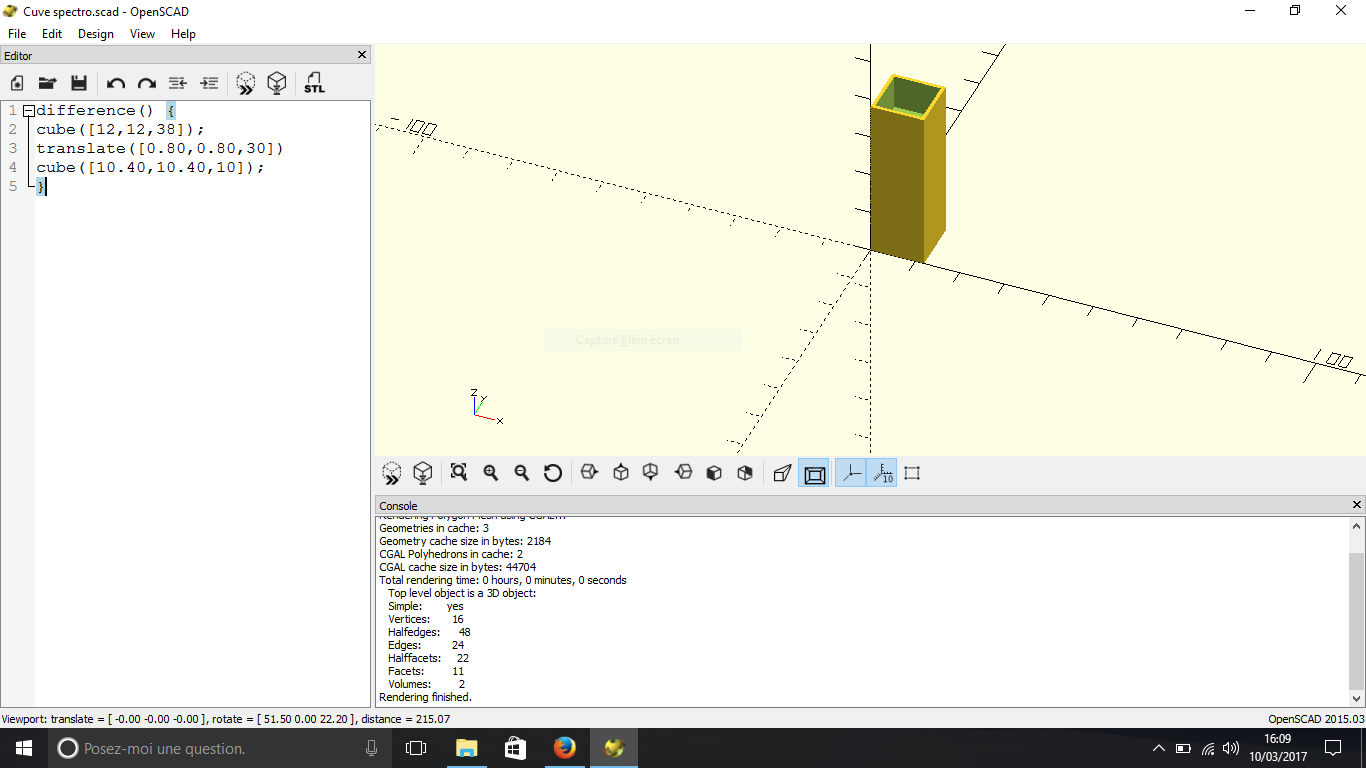Close the Editor panel
1366x768 pixels.
[362, 56]
